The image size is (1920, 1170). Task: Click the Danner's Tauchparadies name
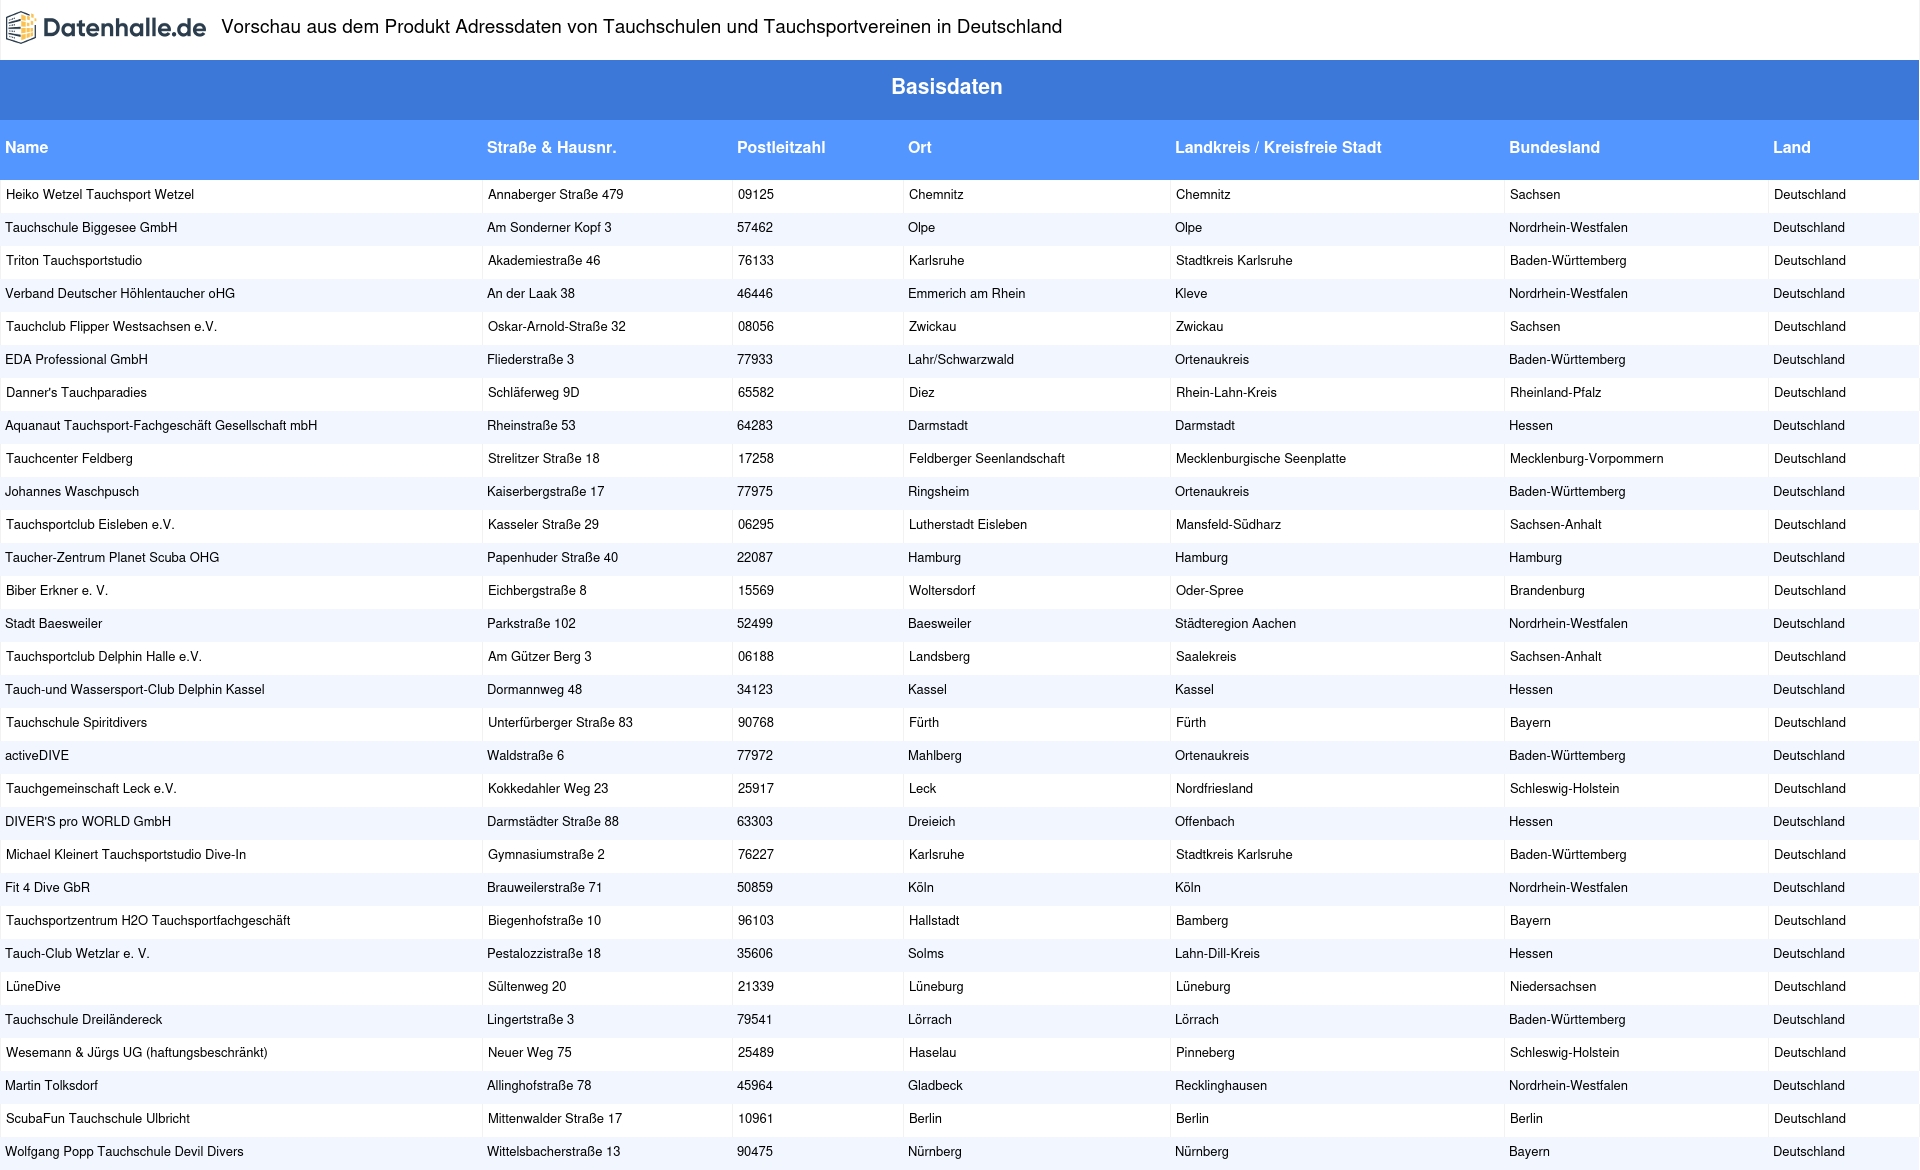pos(76,393)
